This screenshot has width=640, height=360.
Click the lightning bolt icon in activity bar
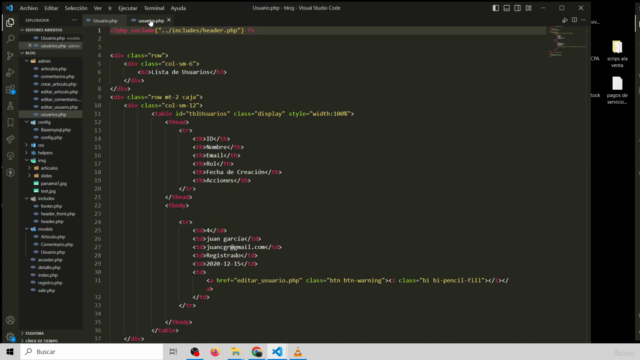pos(10,173)
